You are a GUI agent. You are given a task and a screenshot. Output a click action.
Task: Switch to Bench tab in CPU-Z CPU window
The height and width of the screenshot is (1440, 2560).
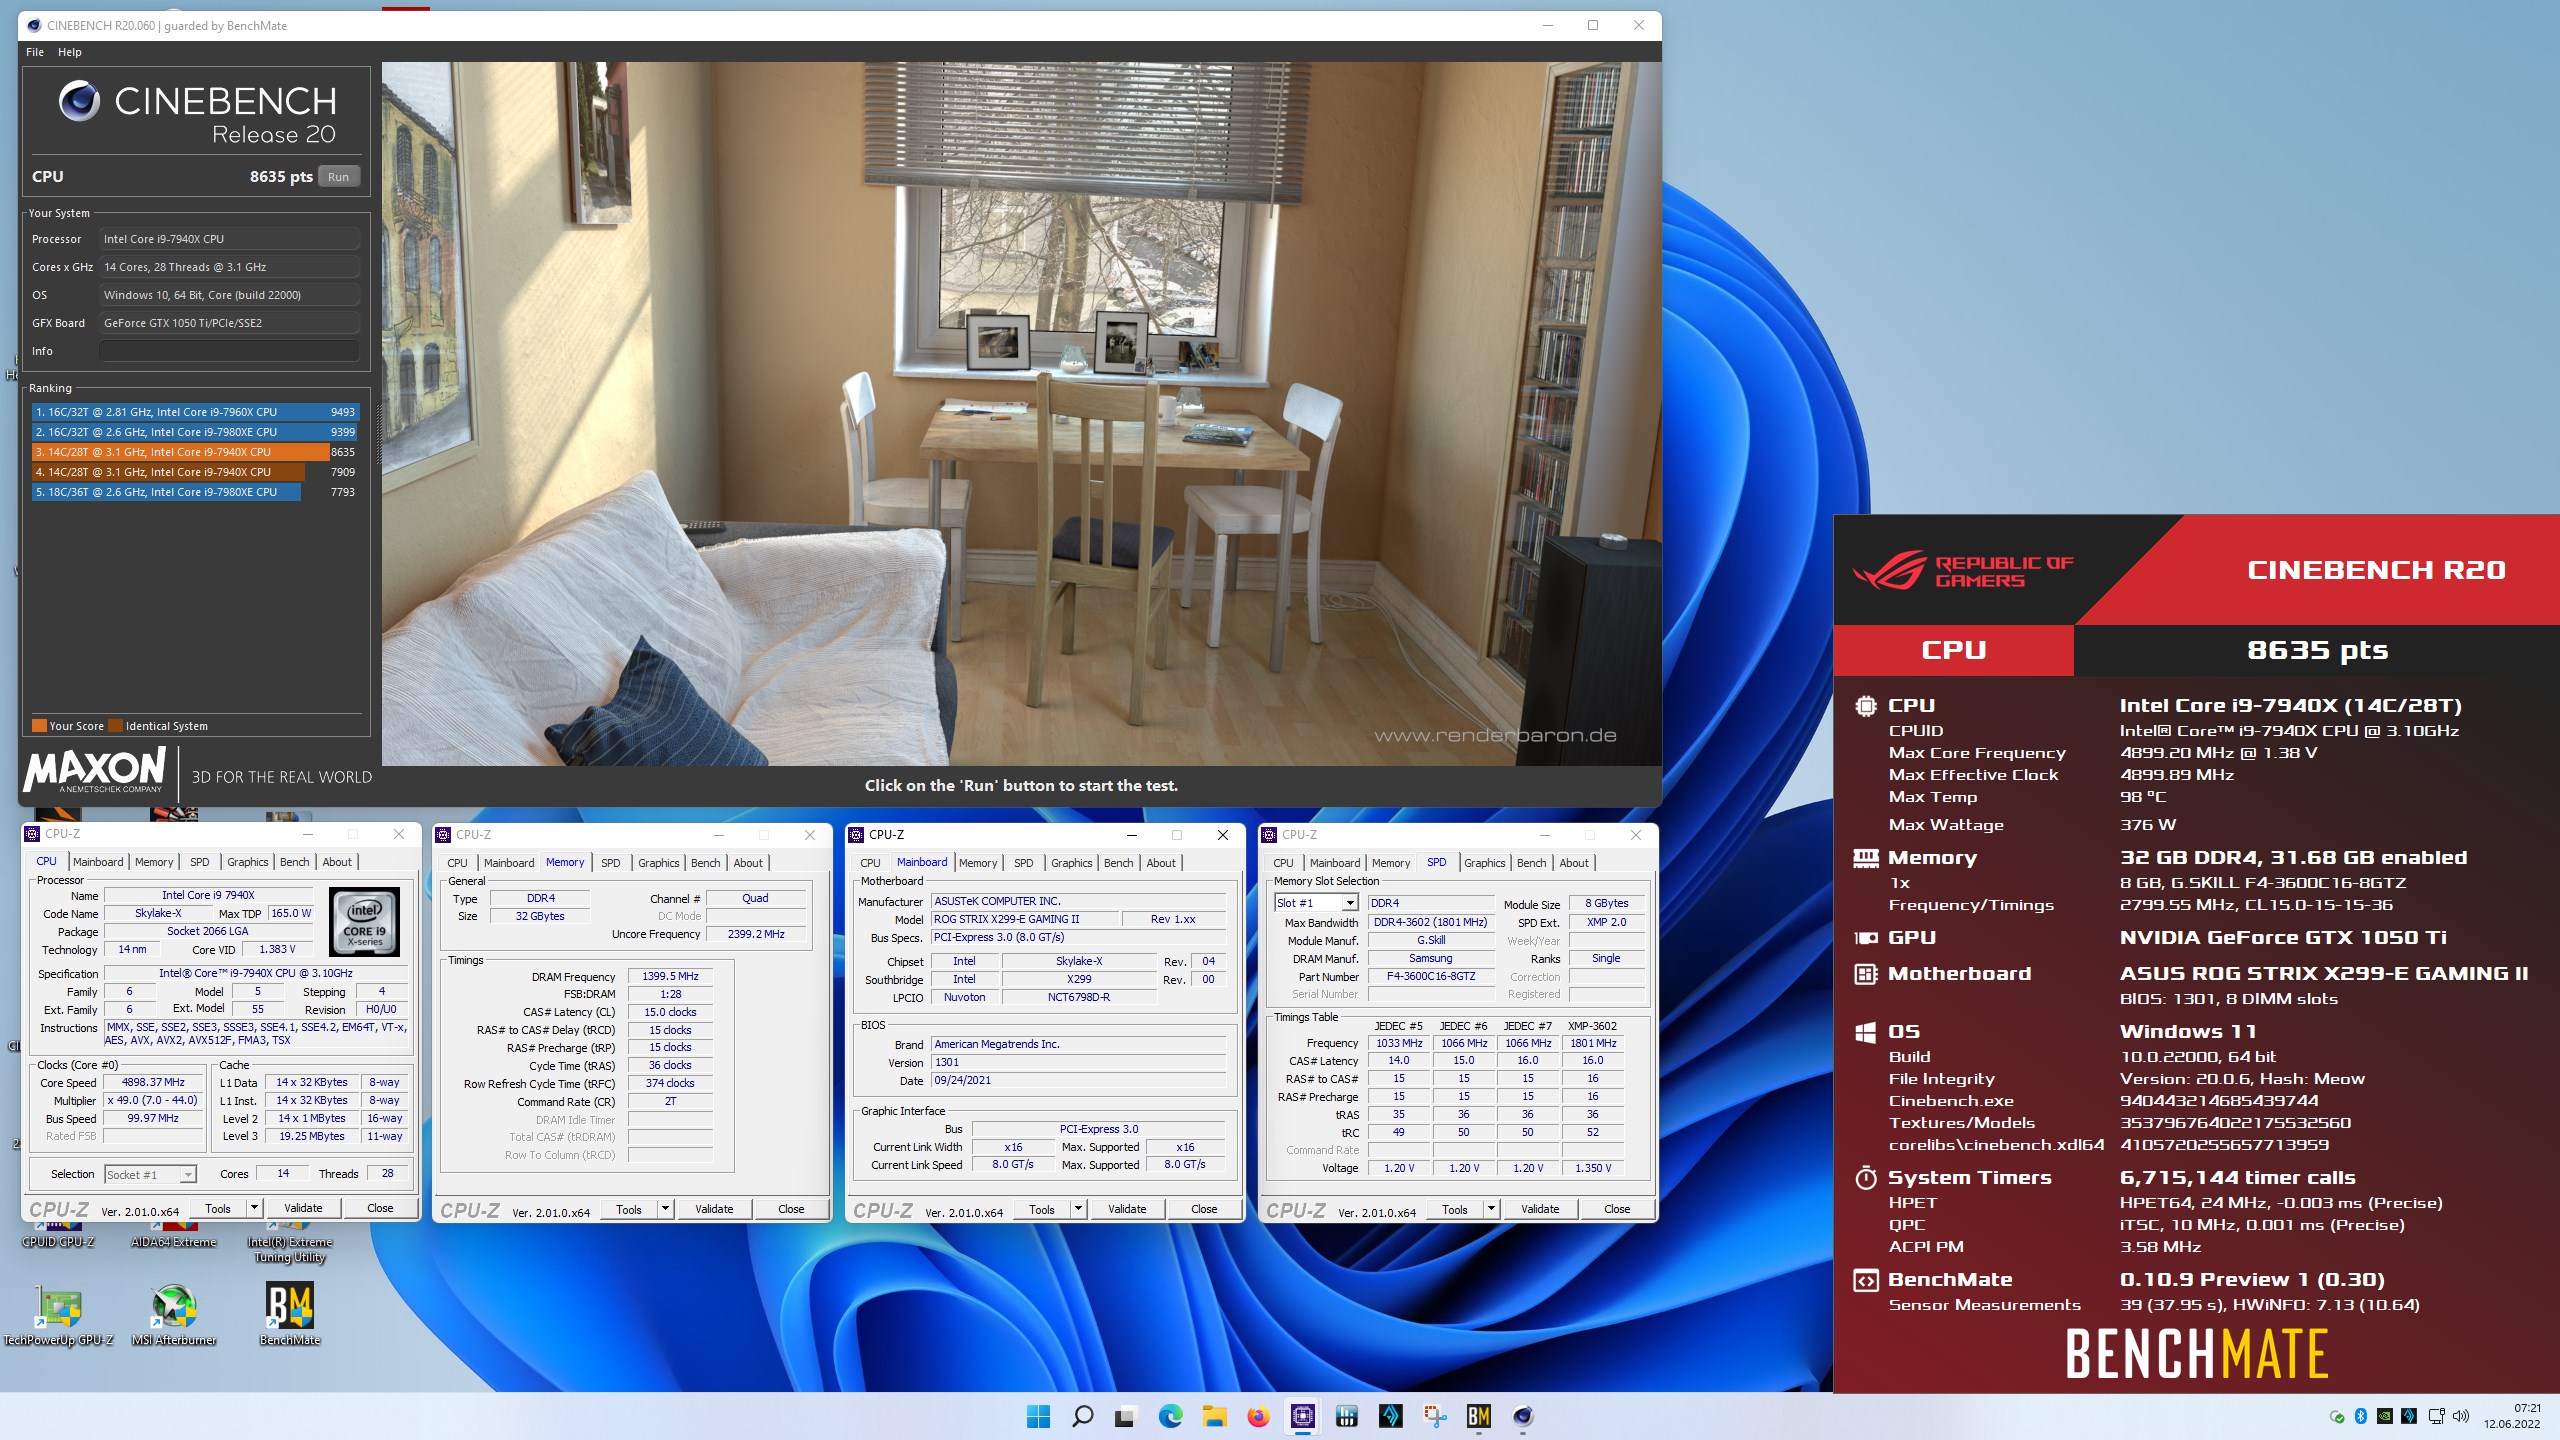tap(294, 862)
